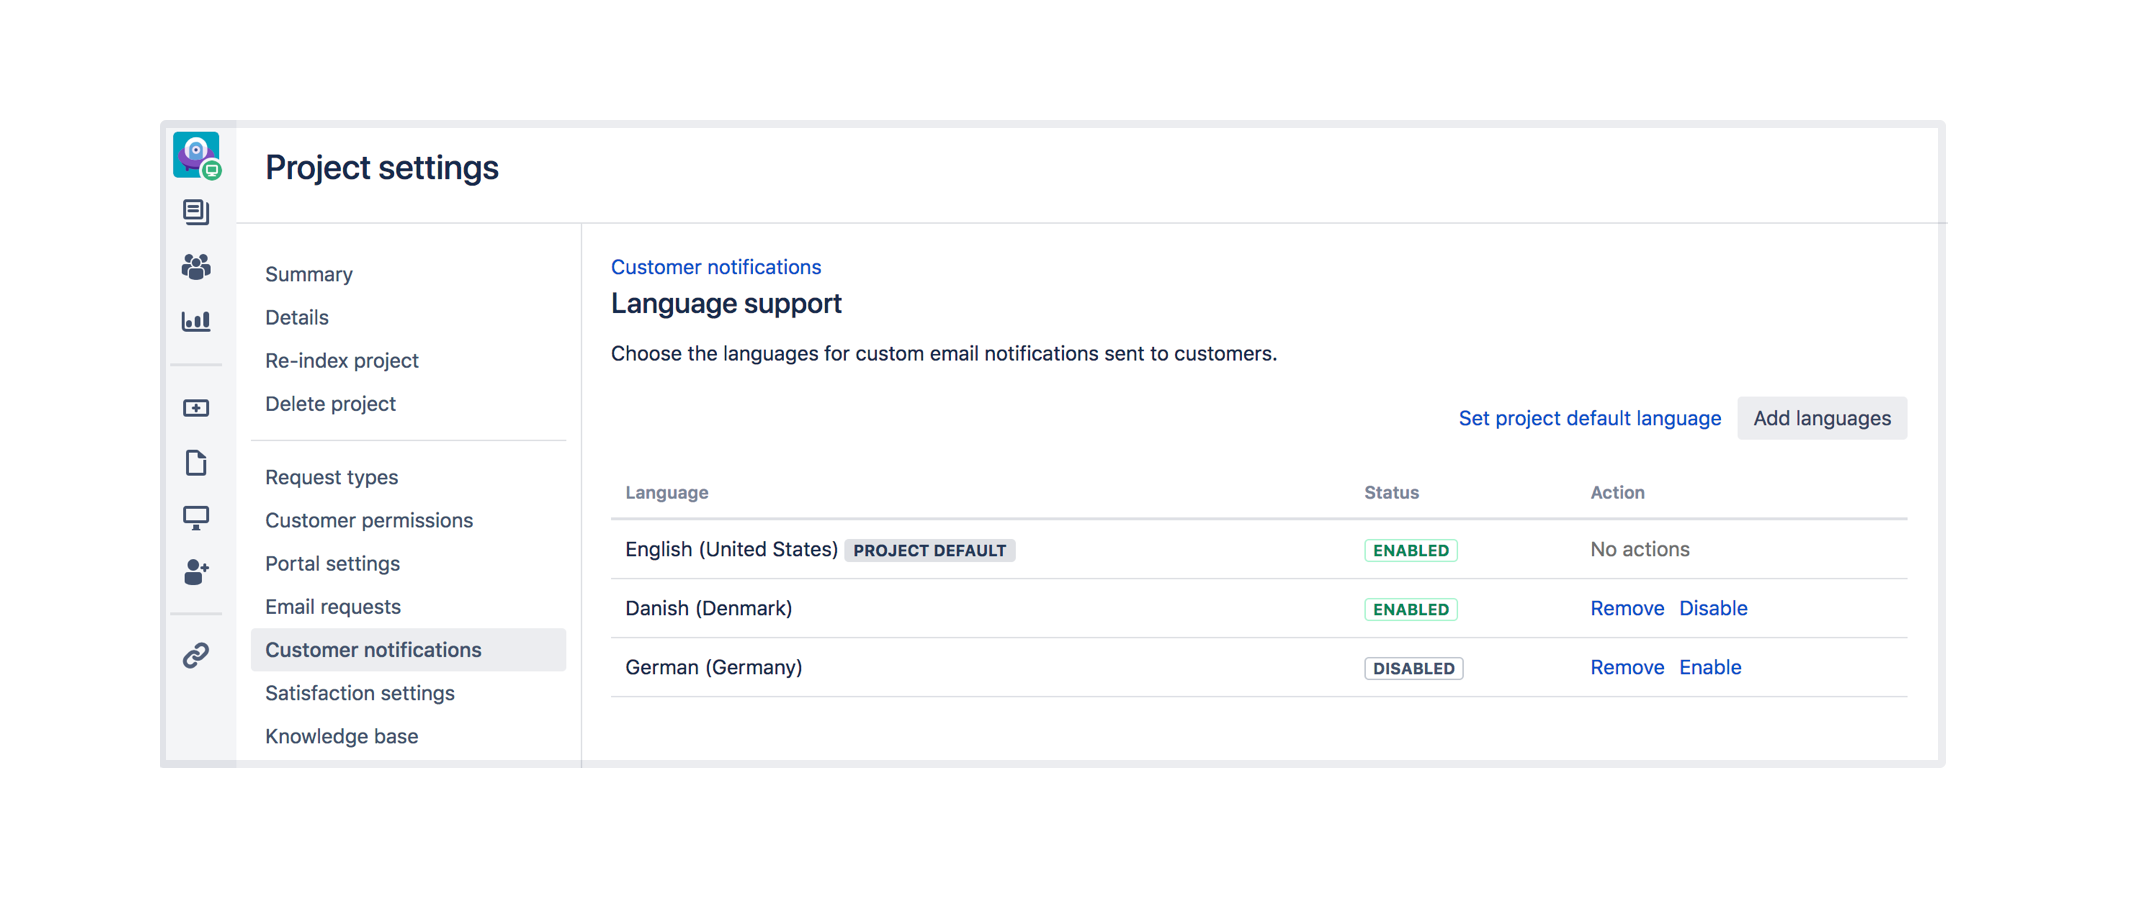Click Set project default language link
This screenshot has width=2130, height=898.
[1589, 418]
